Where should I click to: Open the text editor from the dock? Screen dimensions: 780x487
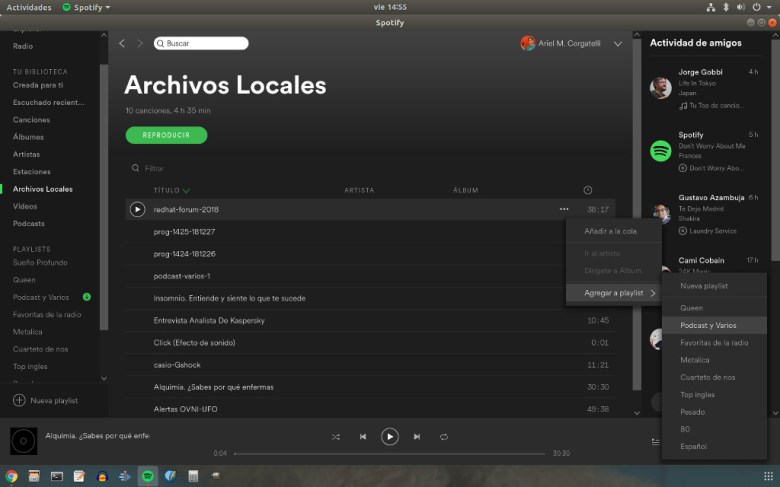click(x=79, y=476)
